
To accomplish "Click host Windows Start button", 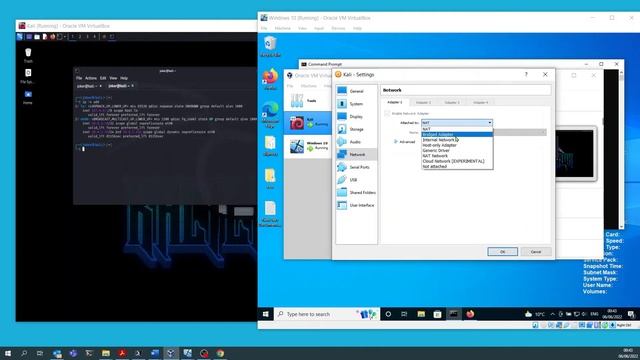I will (7, 353).
